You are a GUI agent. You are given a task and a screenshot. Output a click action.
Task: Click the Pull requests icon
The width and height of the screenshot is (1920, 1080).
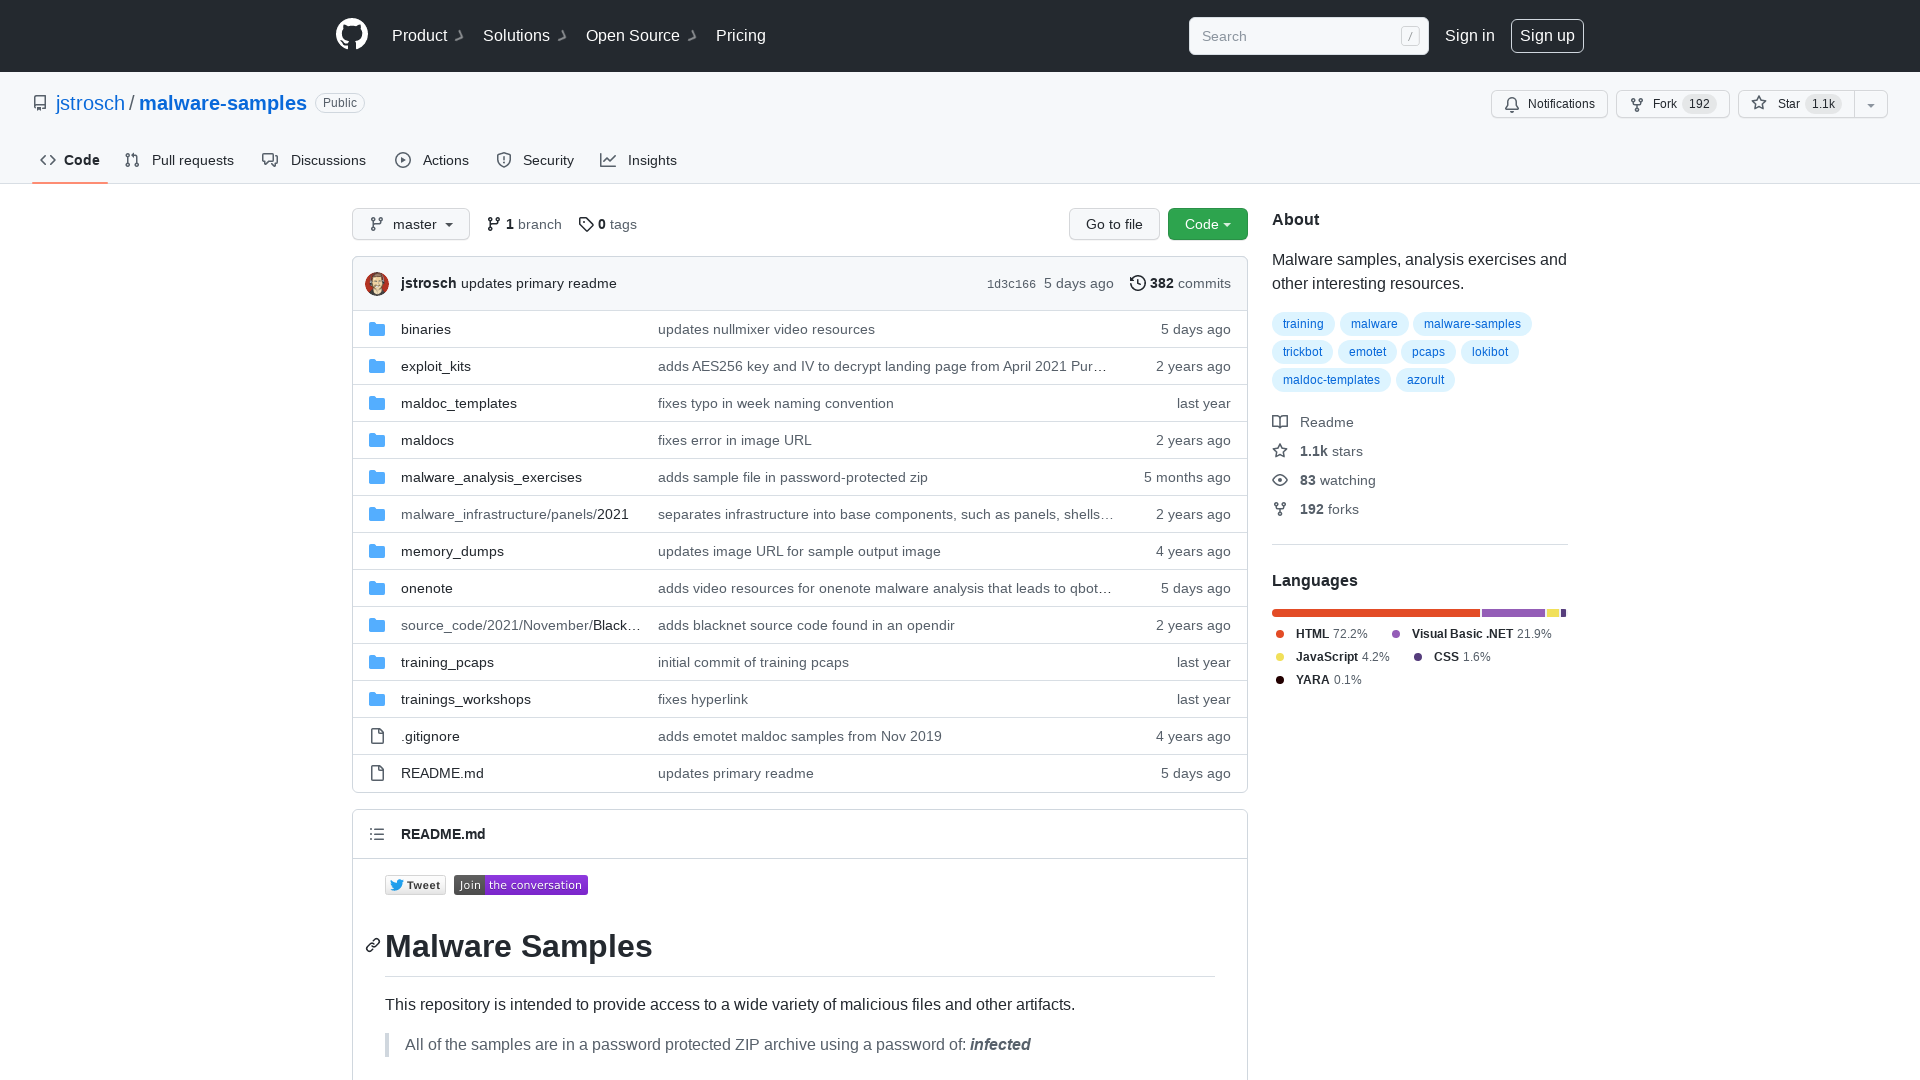click(133, 160)
